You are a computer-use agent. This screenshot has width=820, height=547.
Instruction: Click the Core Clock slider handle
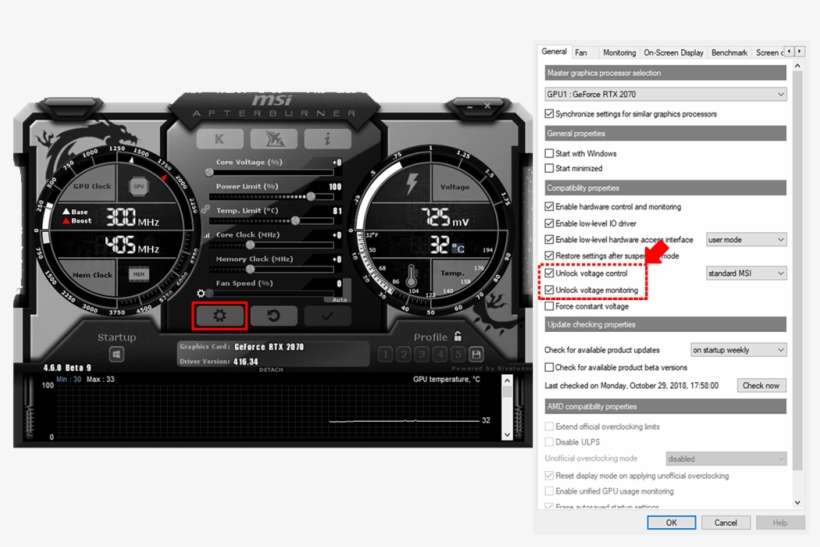(250, 245)
